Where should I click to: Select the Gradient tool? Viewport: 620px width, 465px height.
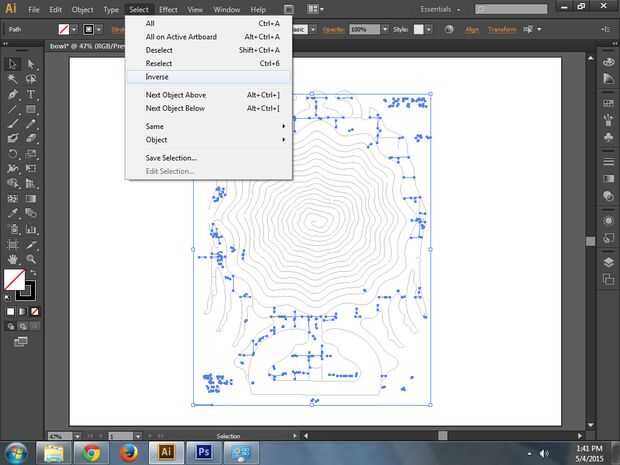31,198
